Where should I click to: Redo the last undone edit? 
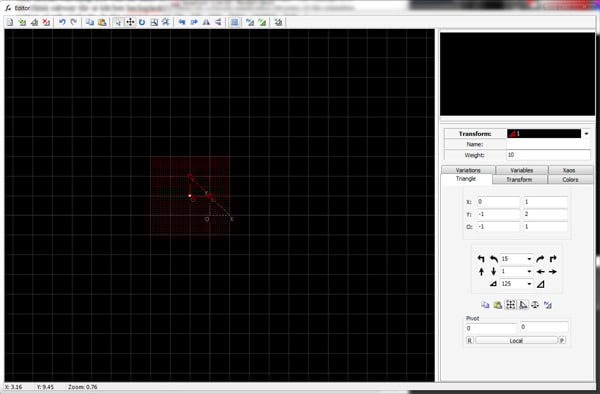pyautogui.click(x=74, y=22)
